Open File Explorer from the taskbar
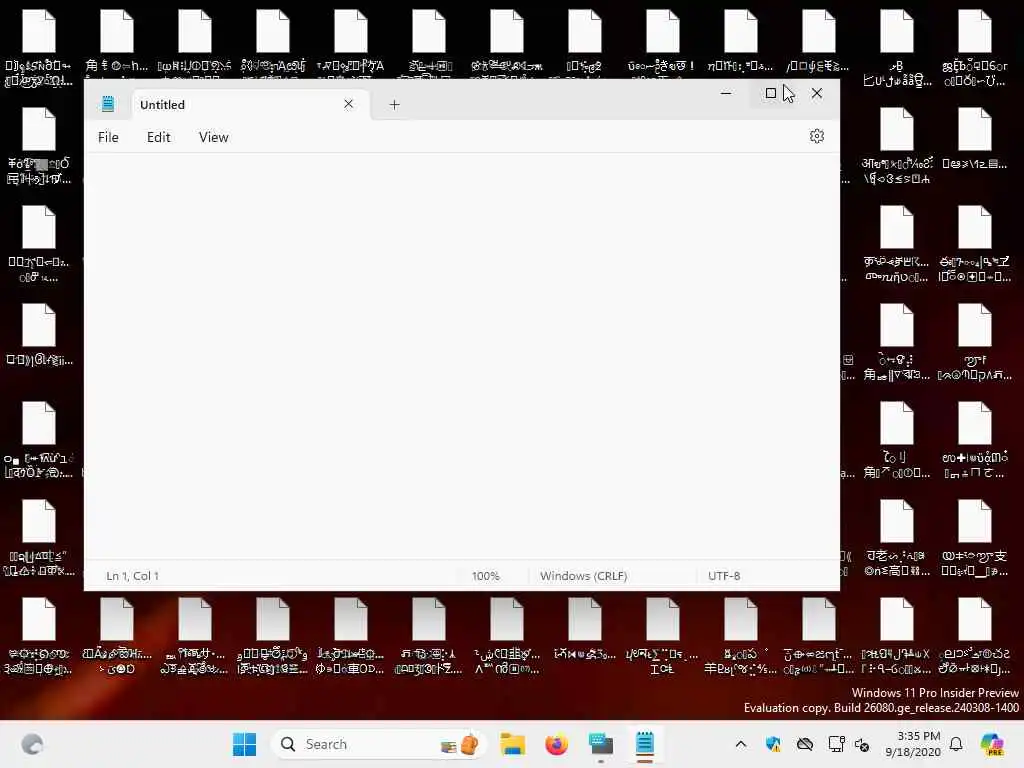The height and width of the screenshot is (768, 1024). 513,744
